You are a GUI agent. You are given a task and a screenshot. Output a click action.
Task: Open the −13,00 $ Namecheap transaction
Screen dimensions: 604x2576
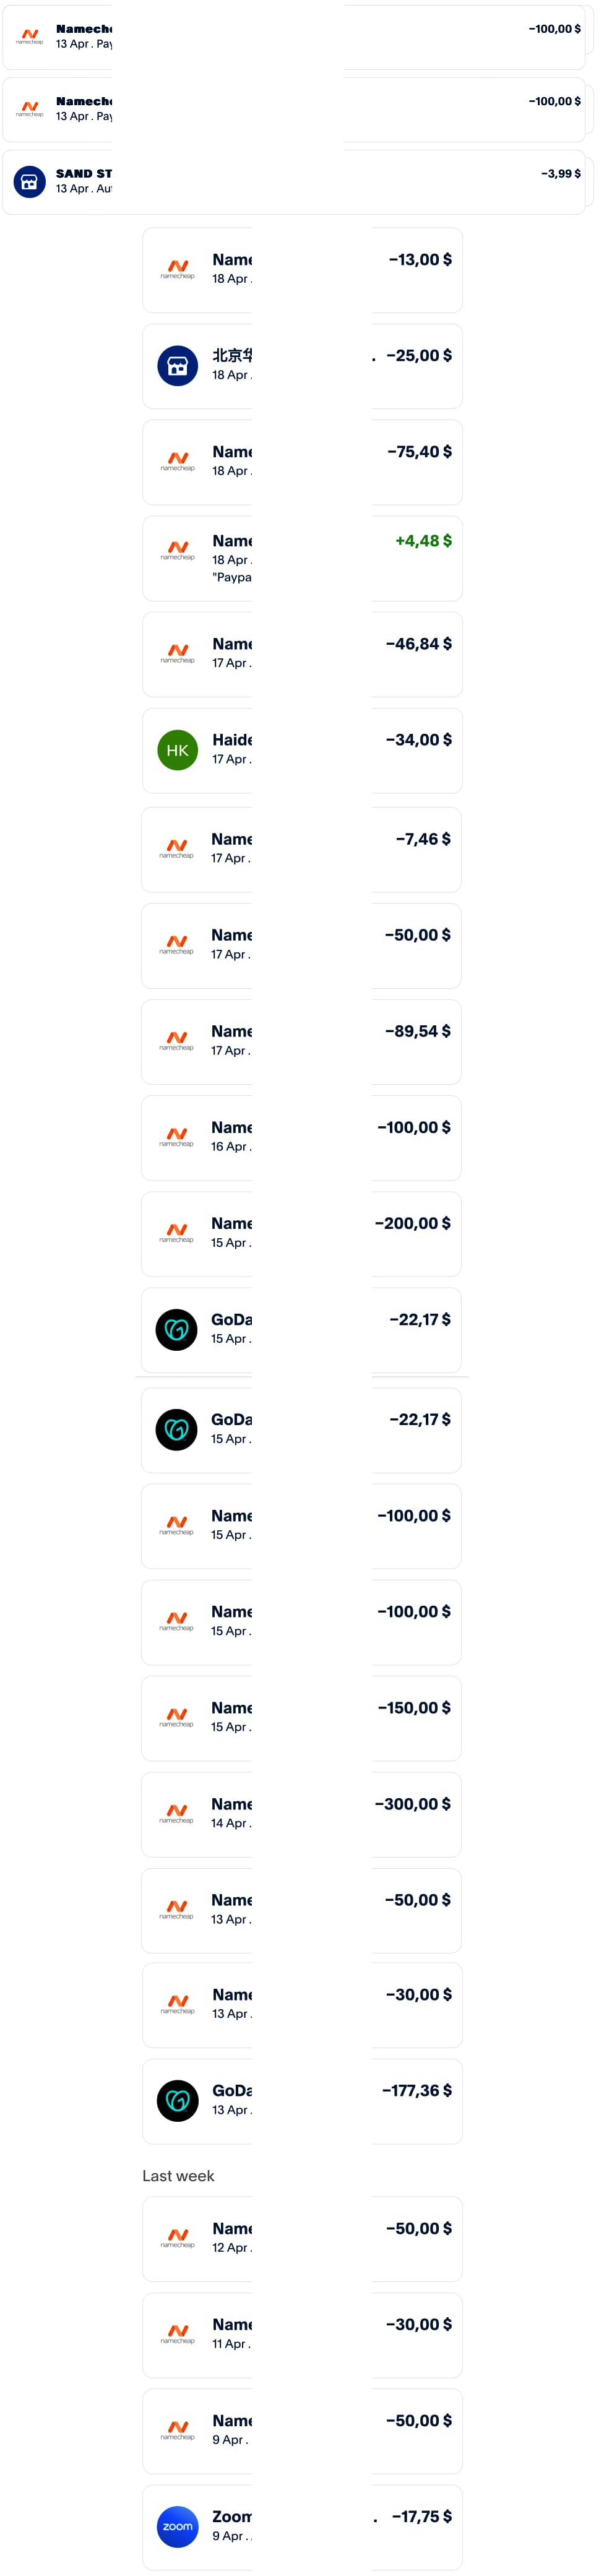coord(302,270)
